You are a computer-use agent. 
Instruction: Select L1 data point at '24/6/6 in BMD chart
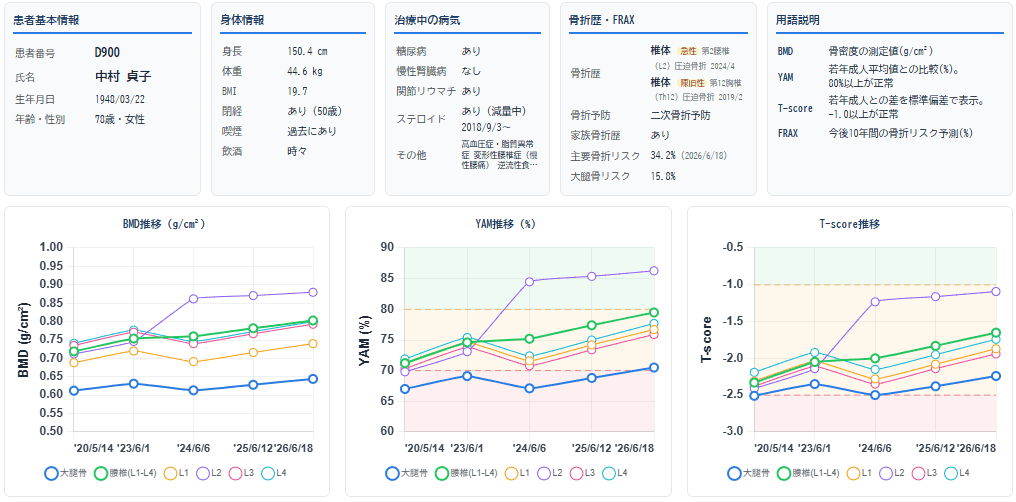[x=193, y=361]
